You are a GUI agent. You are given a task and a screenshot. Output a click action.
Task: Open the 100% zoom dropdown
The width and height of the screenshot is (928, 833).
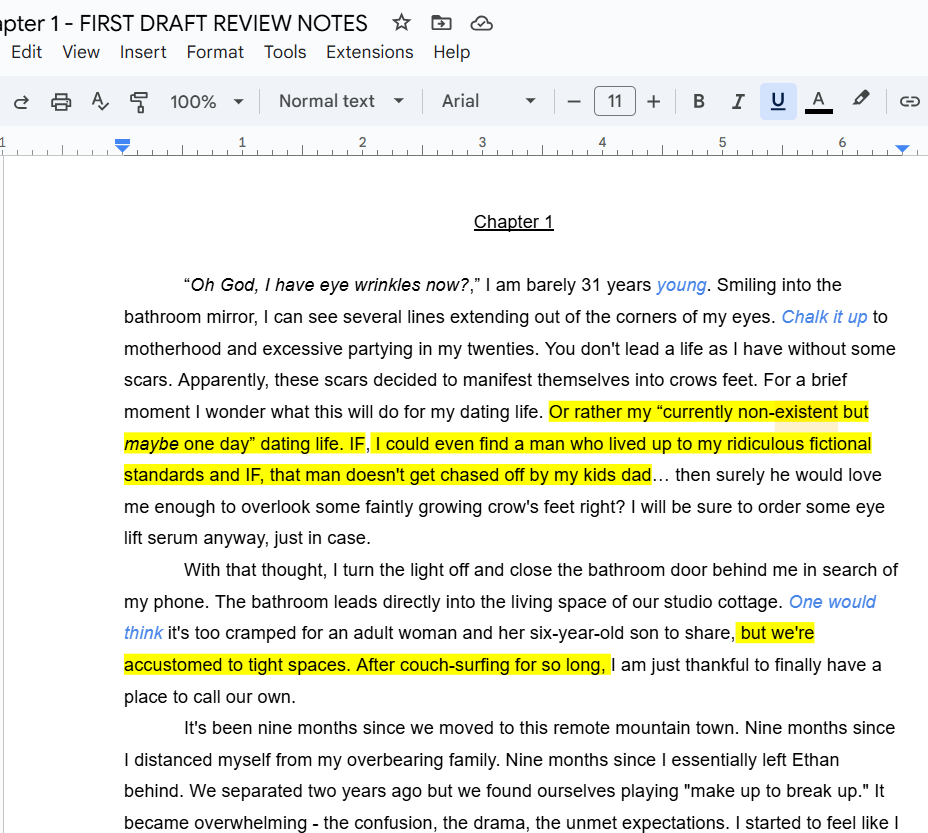(x=207, y=101)
